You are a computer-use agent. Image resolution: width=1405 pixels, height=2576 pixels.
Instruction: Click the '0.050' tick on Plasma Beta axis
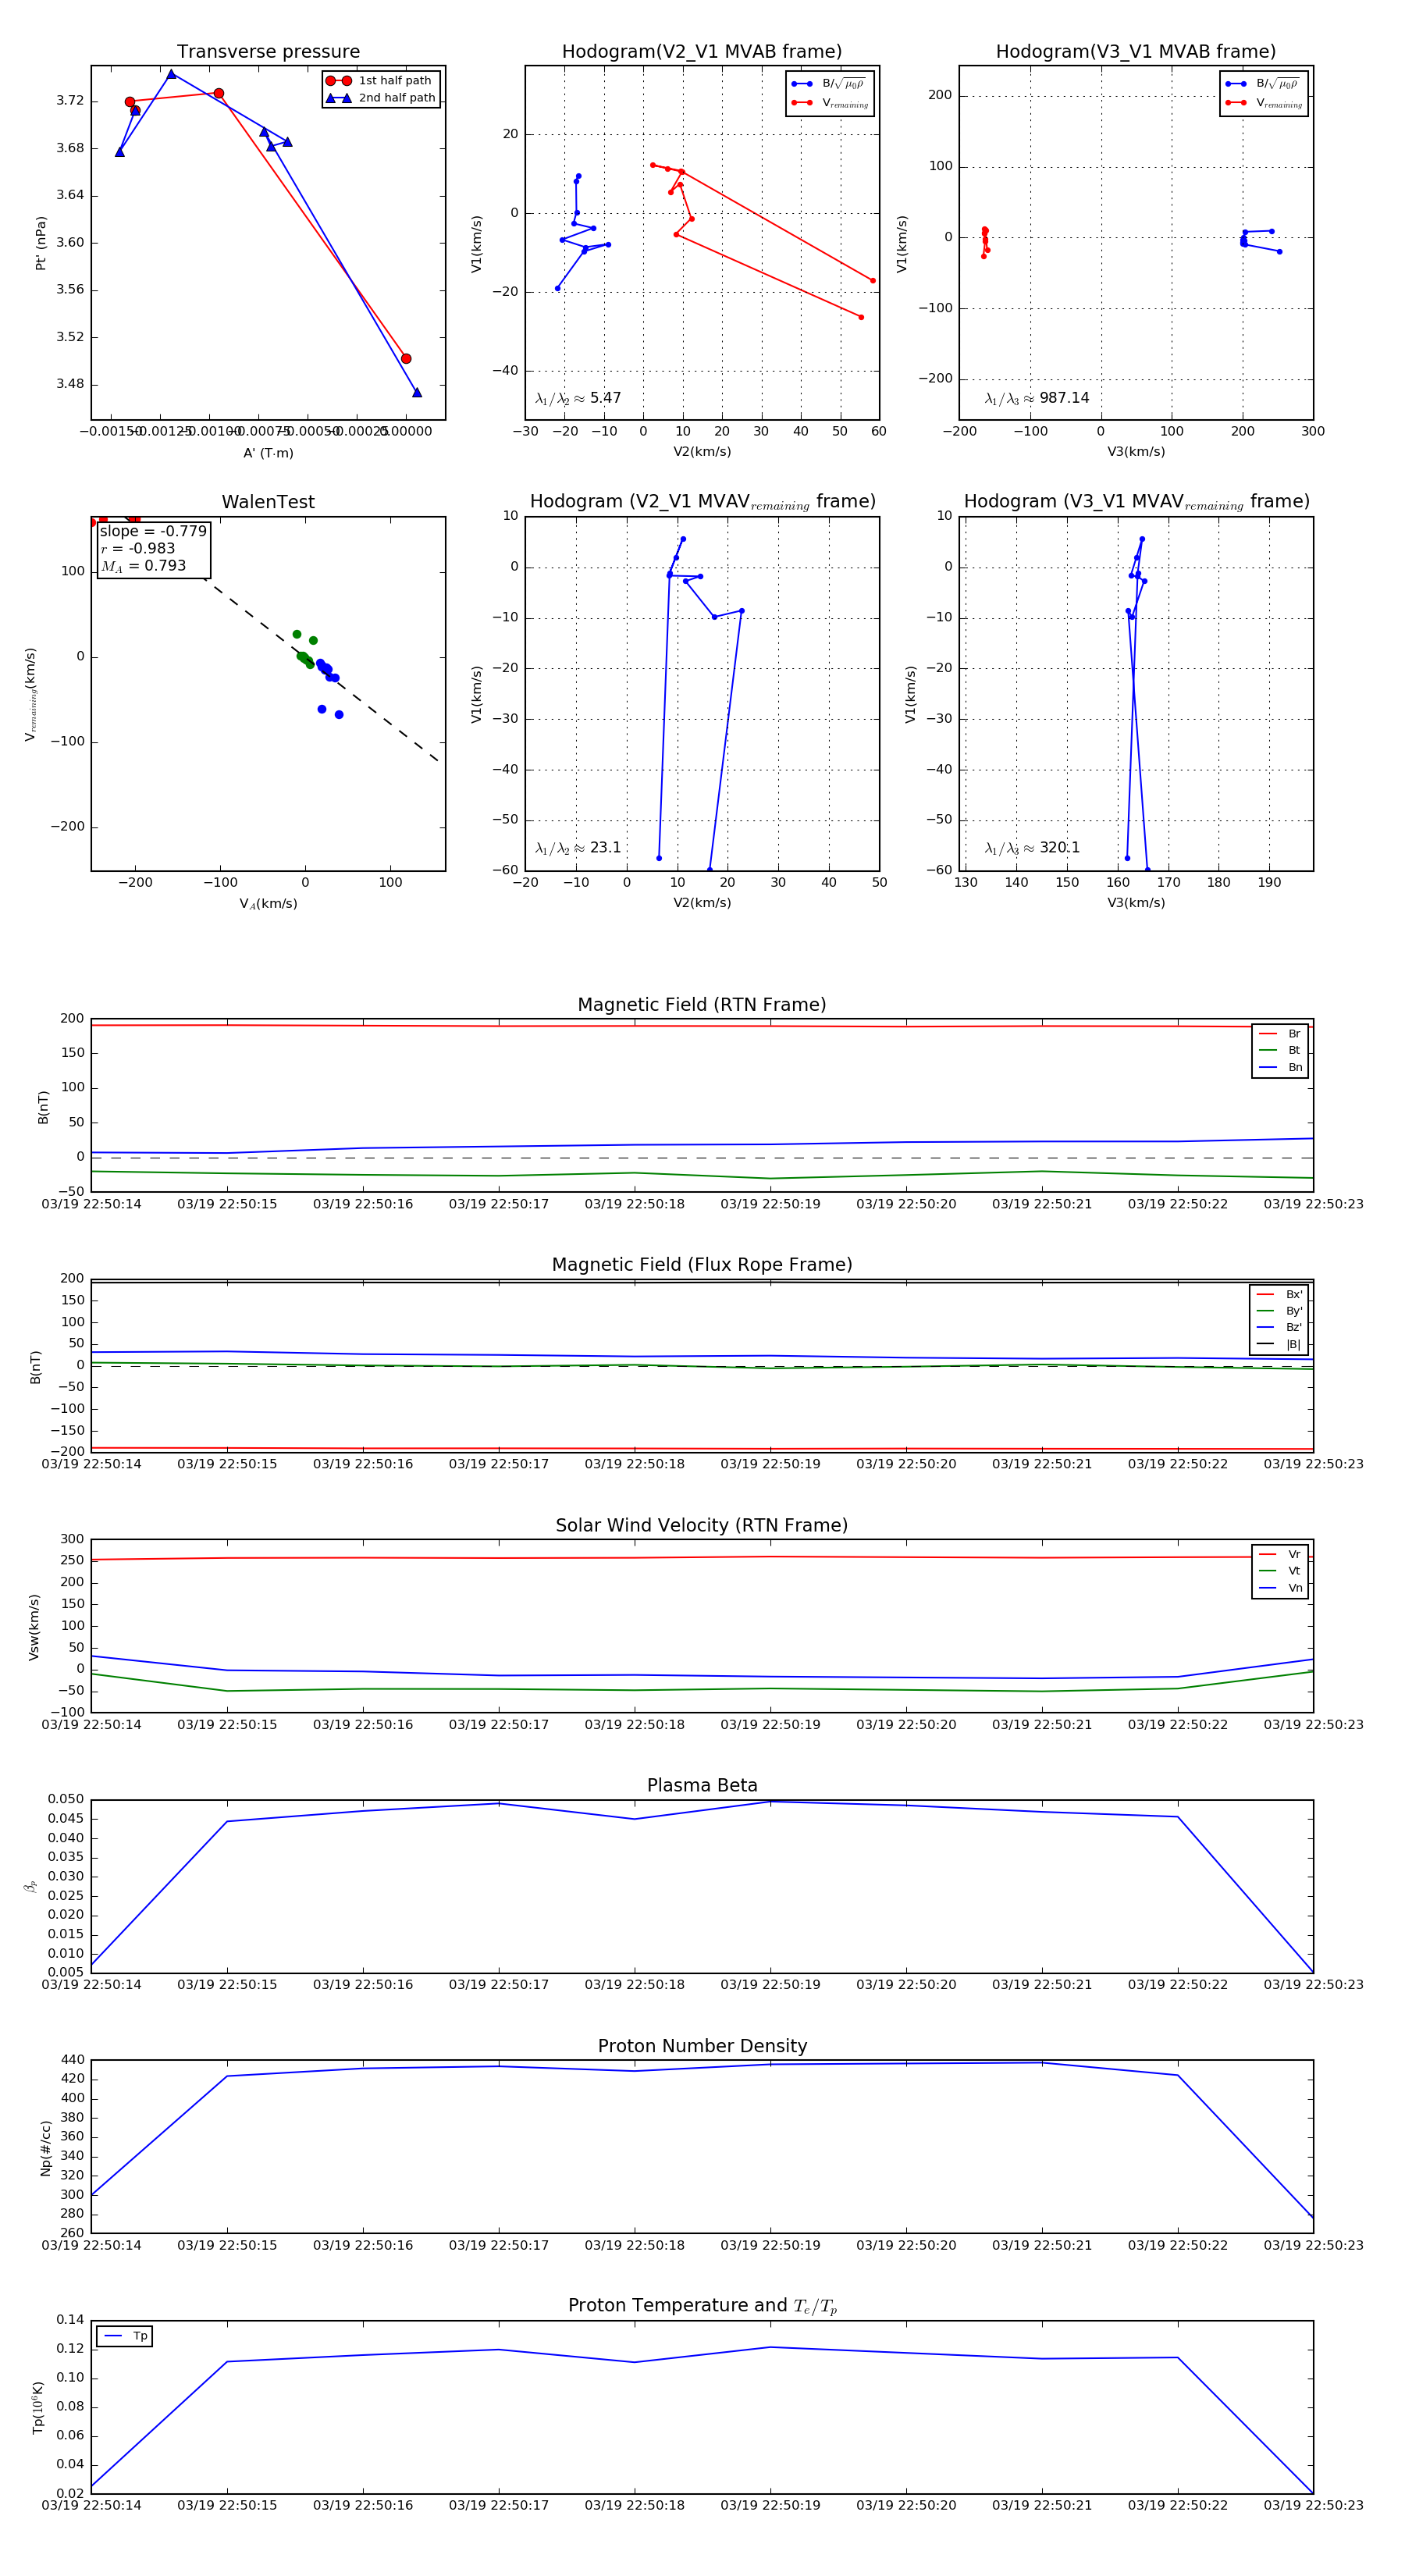pyautogui.click(x=66, y=1799)
